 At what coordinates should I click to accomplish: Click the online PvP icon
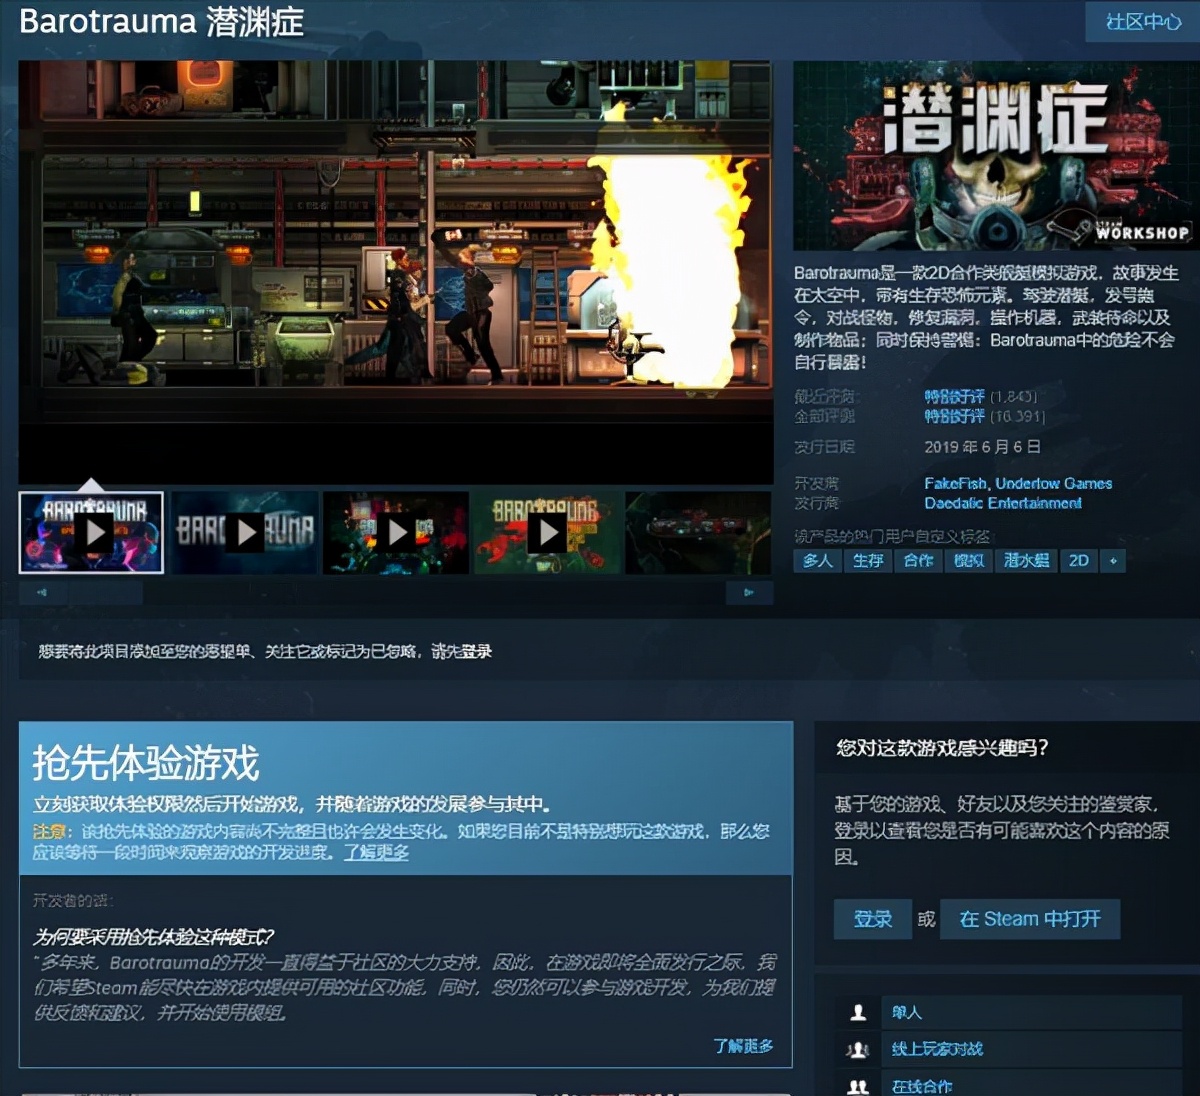tap(858, 1050)
